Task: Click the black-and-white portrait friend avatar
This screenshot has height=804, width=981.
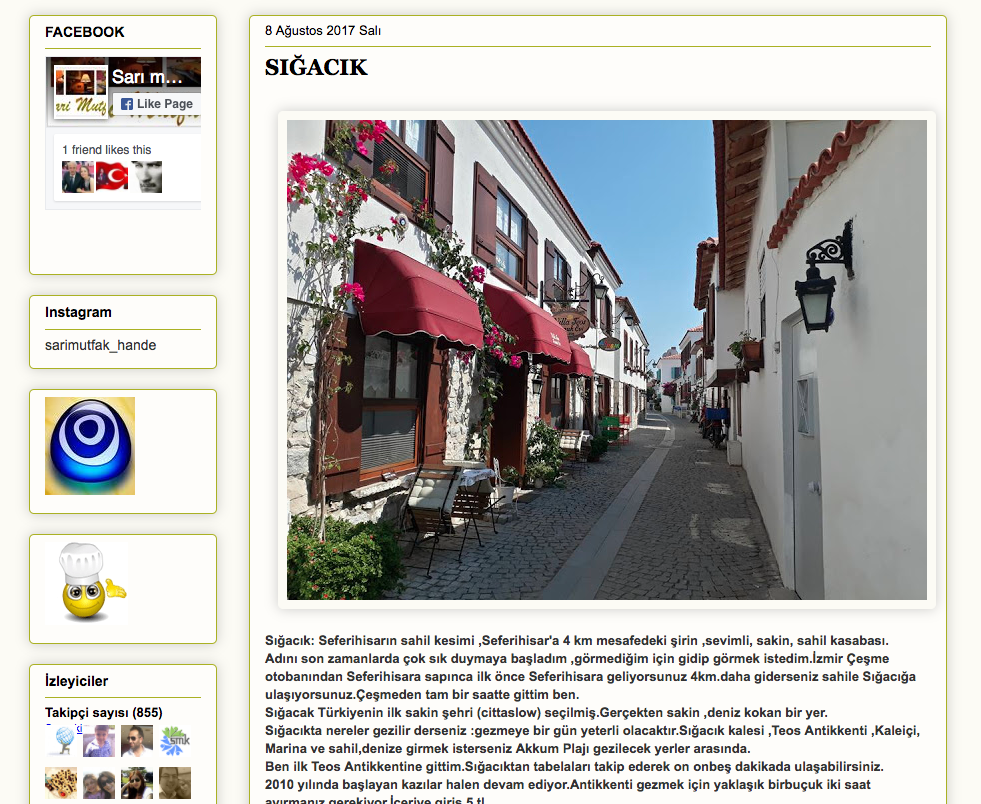Action: (146, 177)
